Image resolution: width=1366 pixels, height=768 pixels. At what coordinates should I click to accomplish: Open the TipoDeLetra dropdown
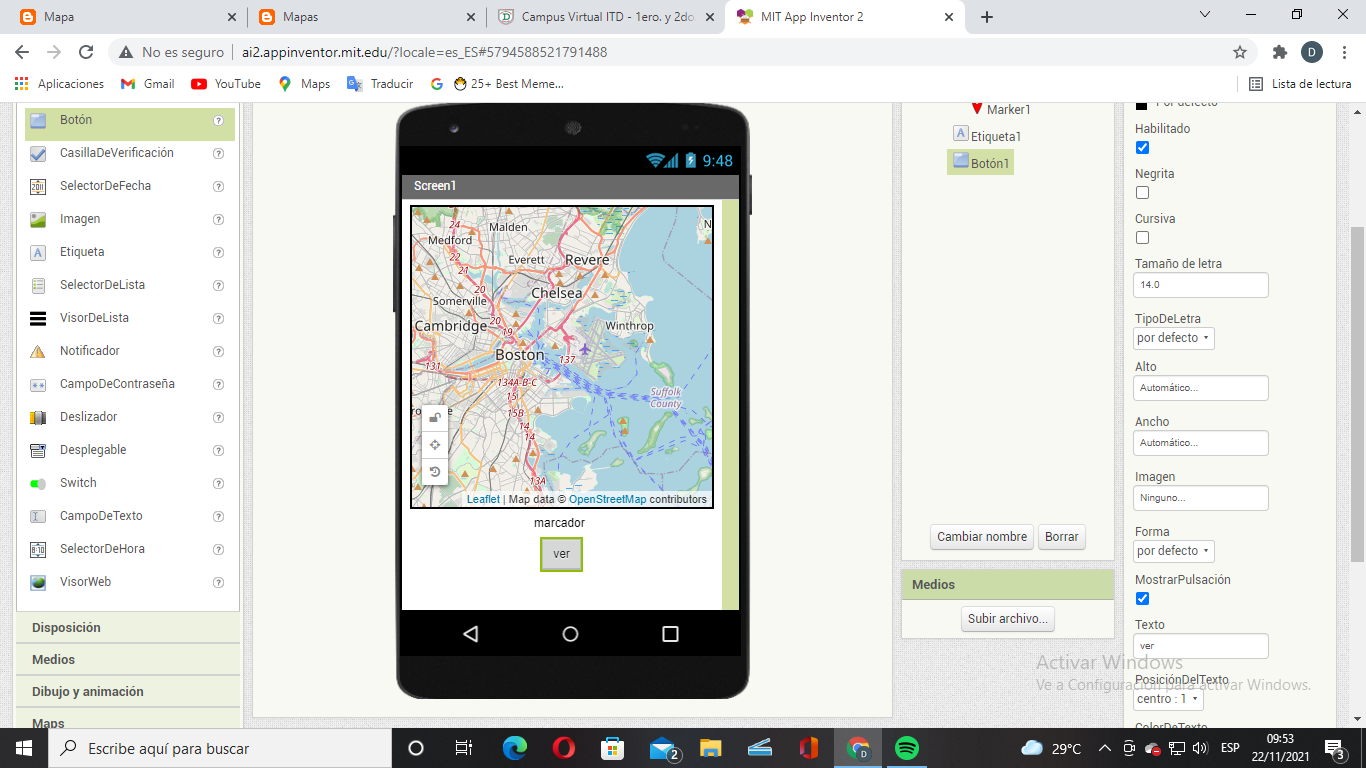[x=1174, y=338]
